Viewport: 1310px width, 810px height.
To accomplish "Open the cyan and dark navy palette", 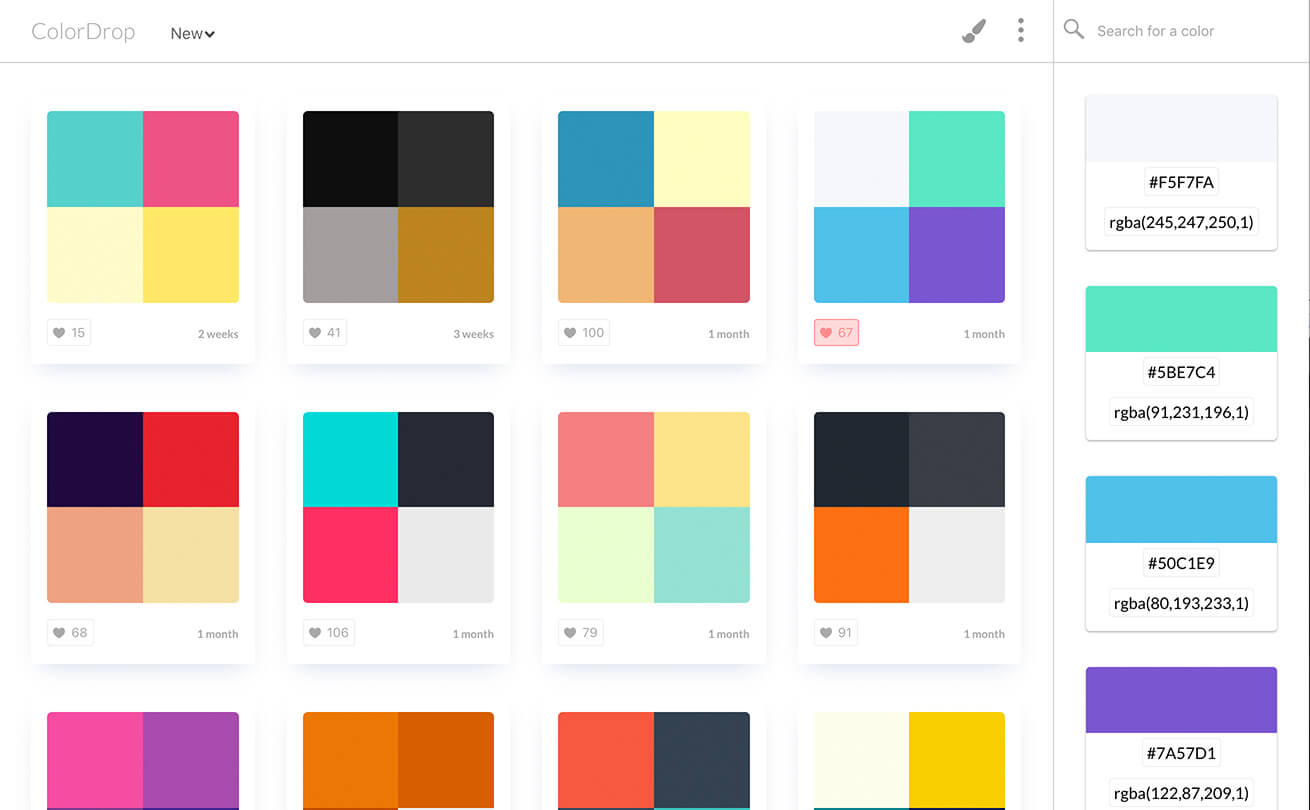I will coord(398,507).
